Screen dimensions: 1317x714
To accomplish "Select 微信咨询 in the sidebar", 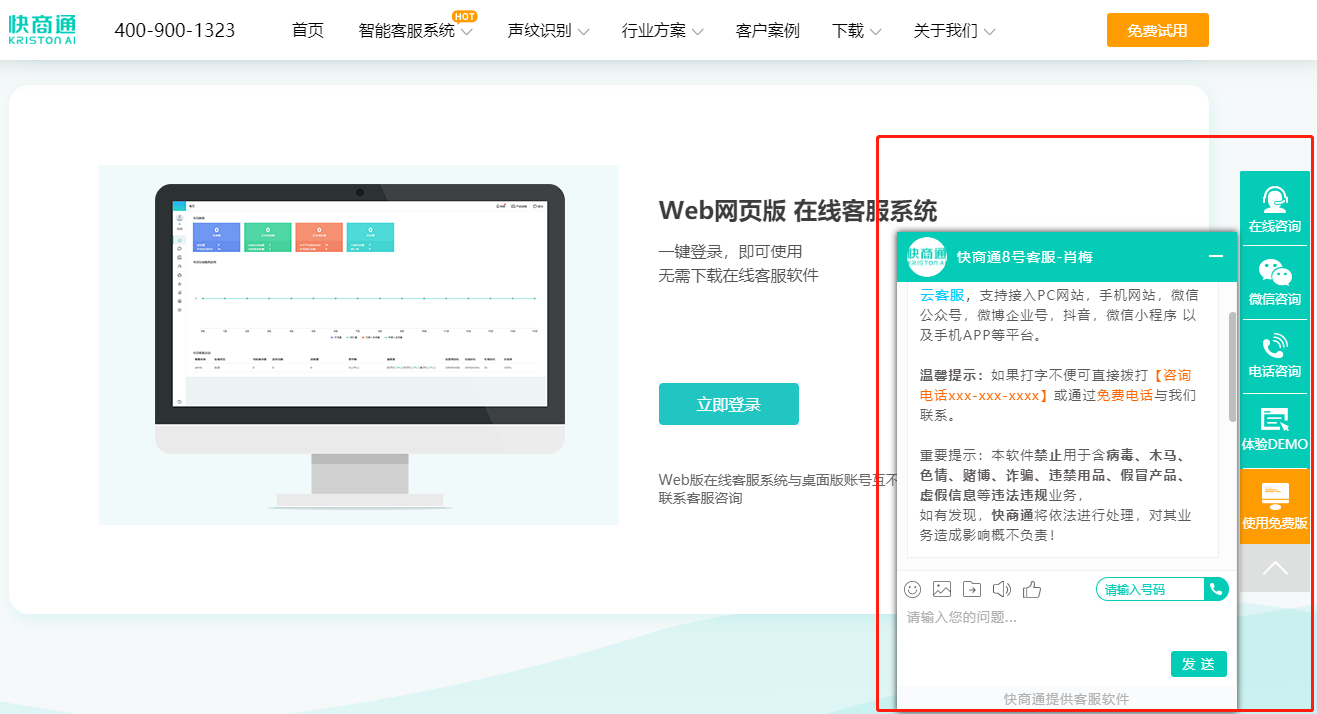I will 1274,283.
